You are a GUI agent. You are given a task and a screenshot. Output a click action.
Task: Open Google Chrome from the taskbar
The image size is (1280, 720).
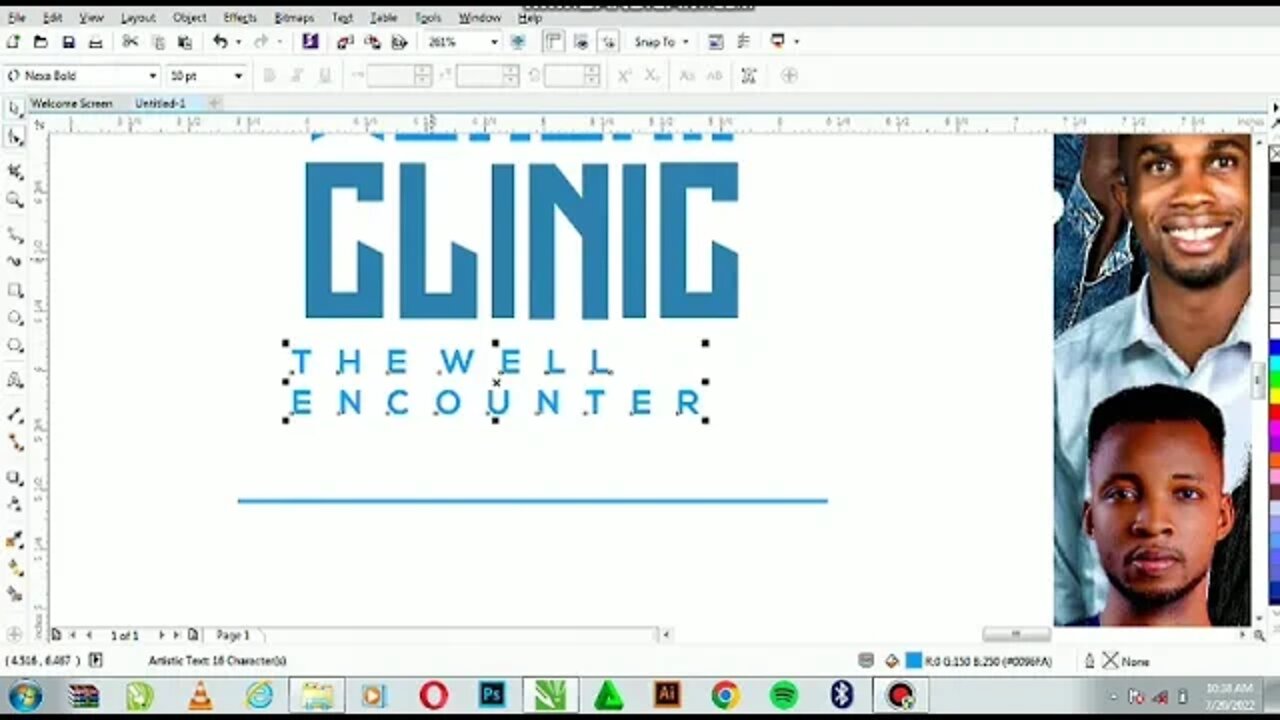pos(725,695)
